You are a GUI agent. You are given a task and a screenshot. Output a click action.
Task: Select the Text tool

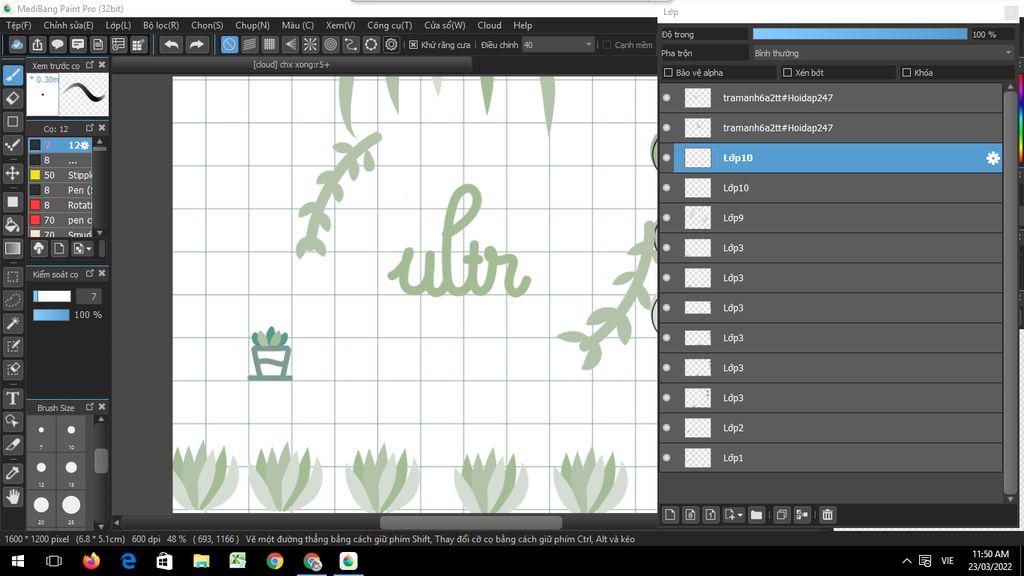point(12,398)
